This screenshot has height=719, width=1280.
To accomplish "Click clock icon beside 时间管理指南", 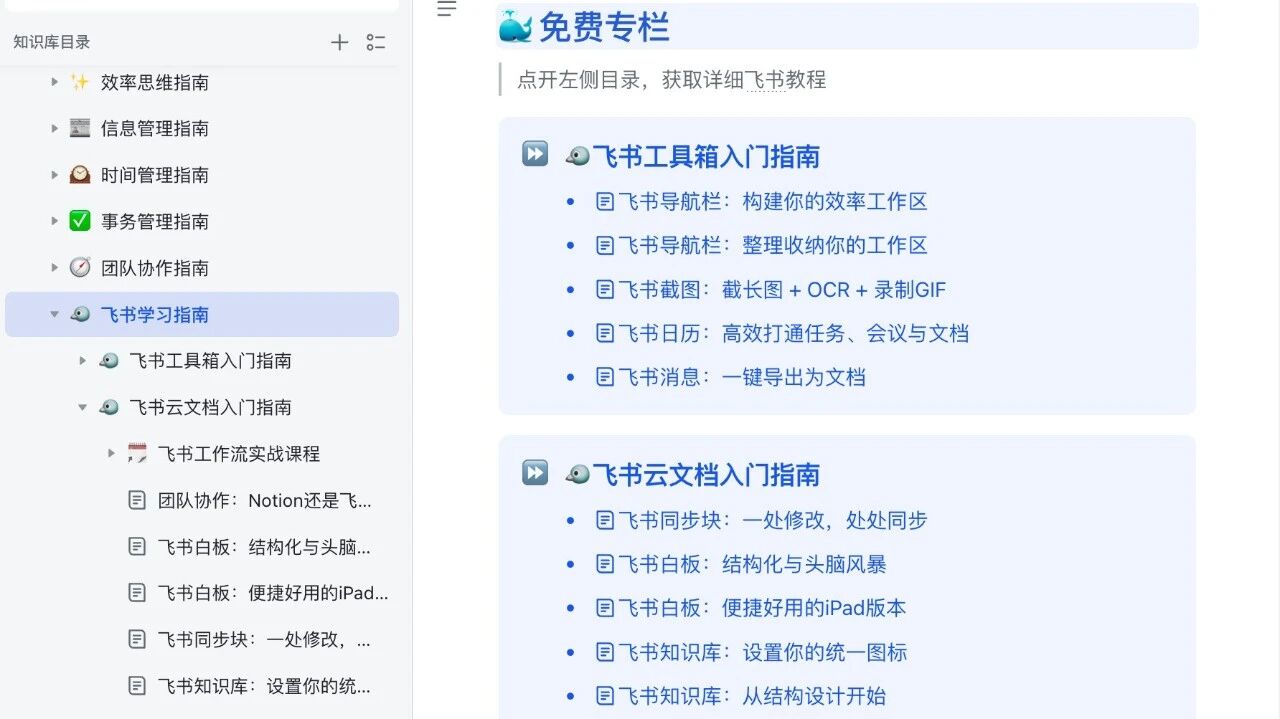I will point(80,175).
